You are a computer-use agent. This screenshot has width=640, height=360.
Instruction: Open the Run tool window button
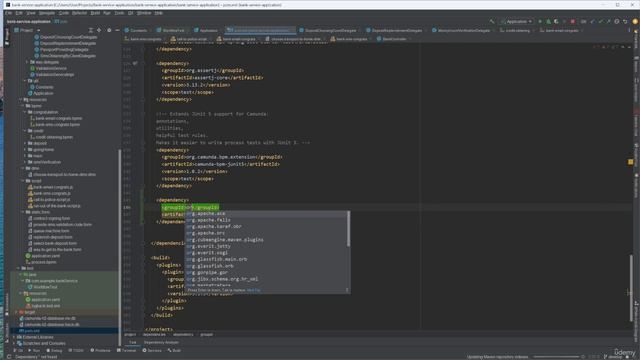pyautogui.click(x=34, y=351)
